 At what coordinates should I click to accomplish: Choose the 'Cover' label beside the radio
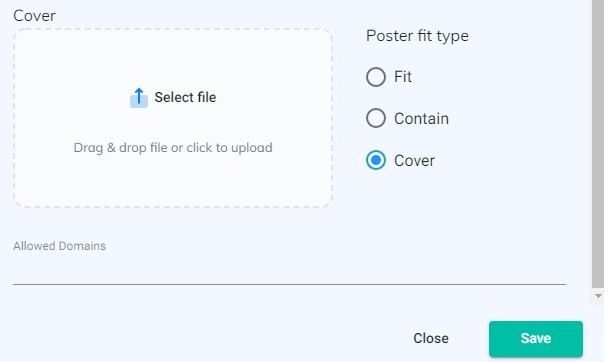[414, 160]
